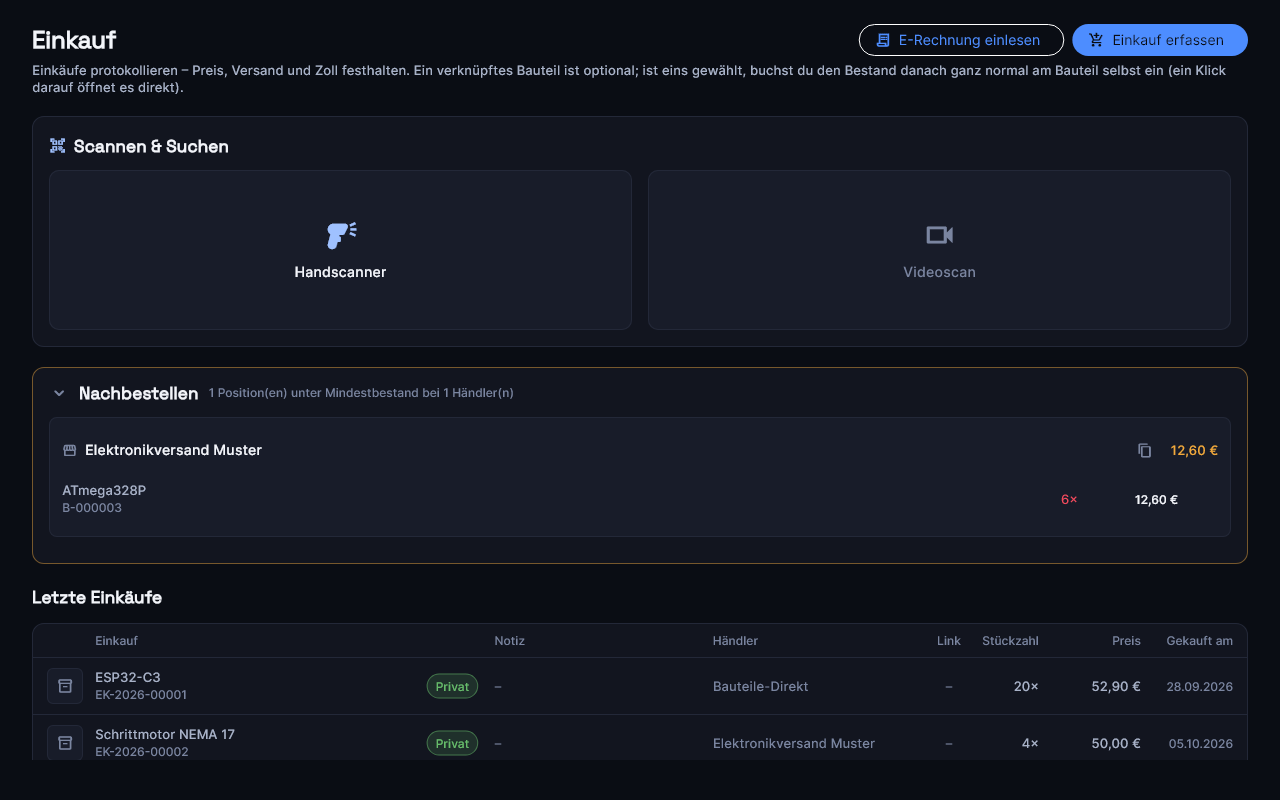Click the video camera icon
The image size is (1280, 800).
tap(939, 235)
